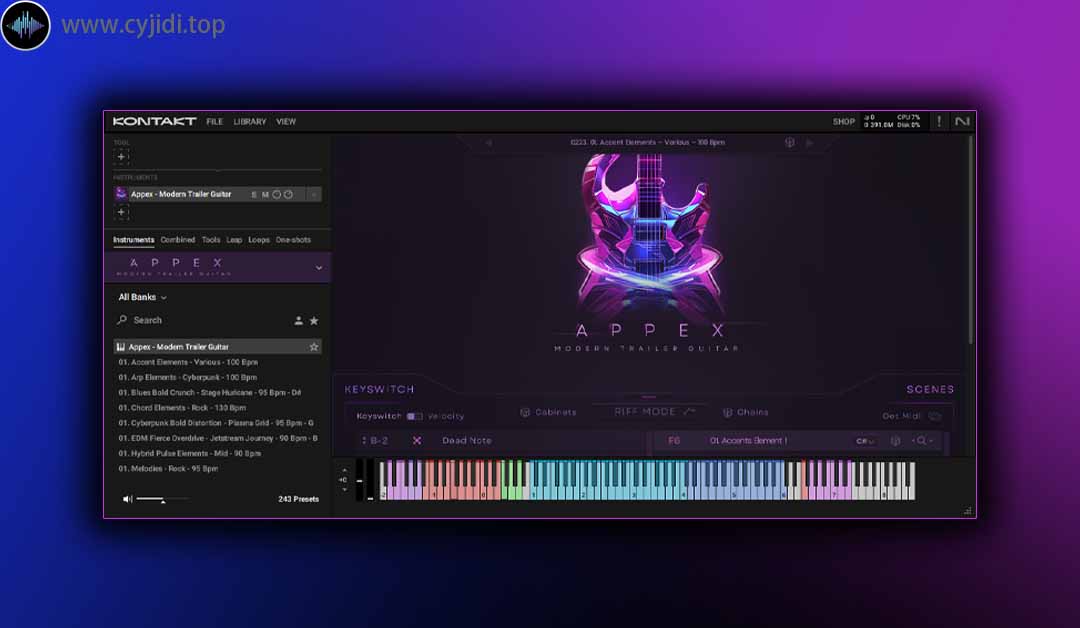Screen dimensions: 1080x628
Task: Click the RIFF MODE button
Action: (654, 412)
